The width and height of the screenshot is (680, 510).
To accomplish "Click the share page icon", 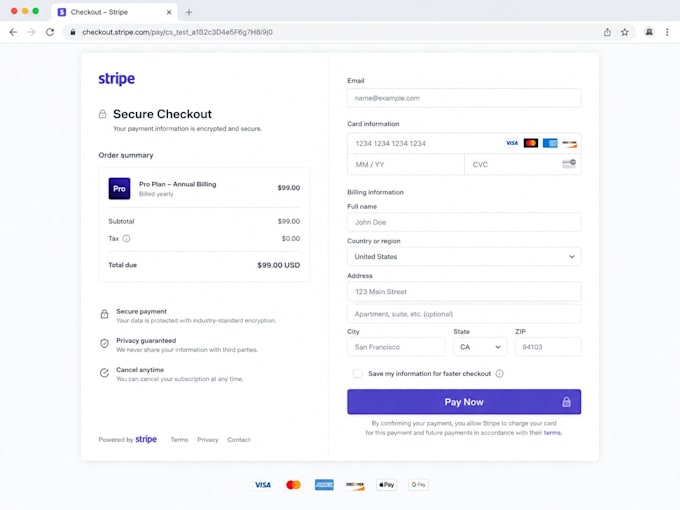I will (607, 32).
